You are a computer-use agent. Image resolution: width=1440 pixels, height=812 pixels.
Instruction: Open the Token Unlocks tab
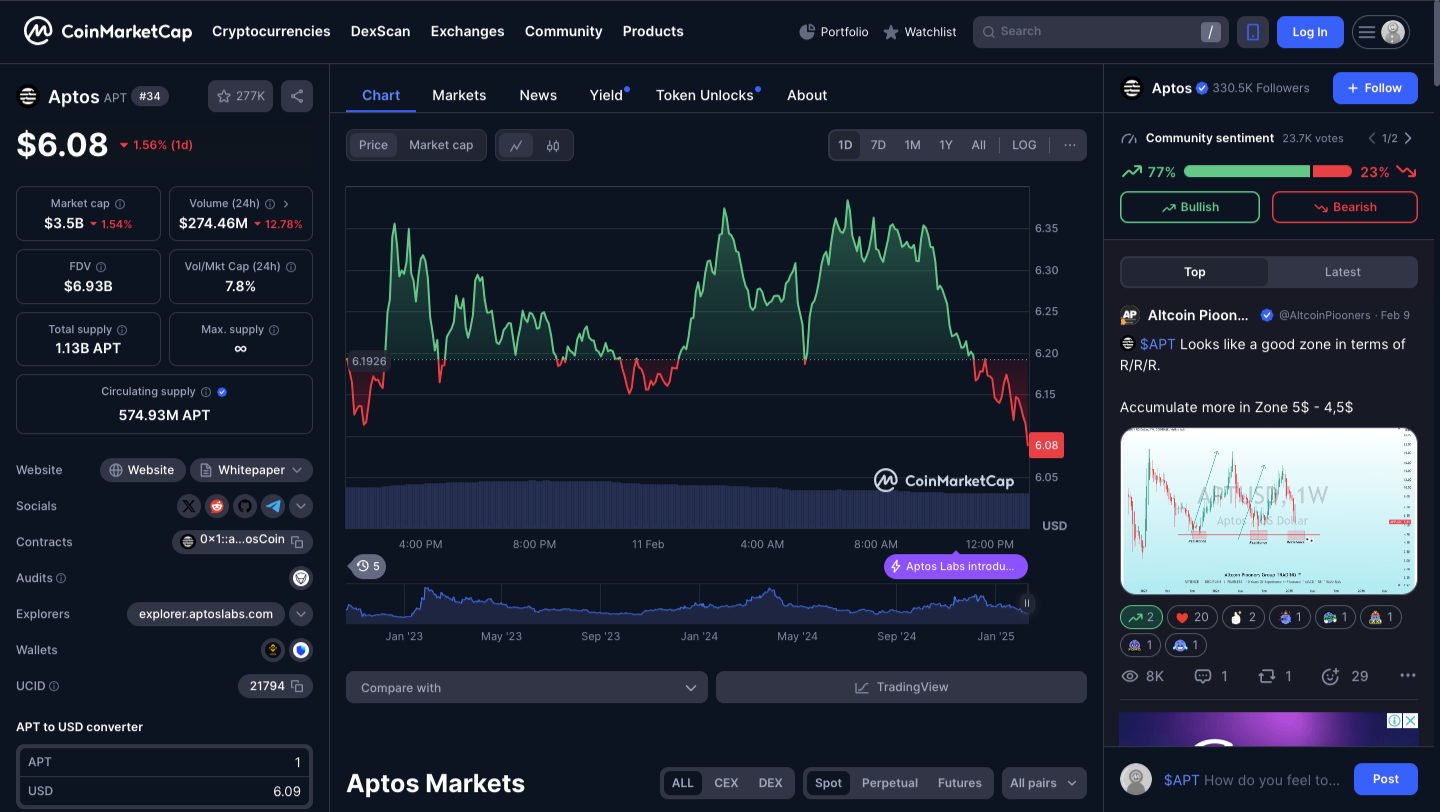705,95
